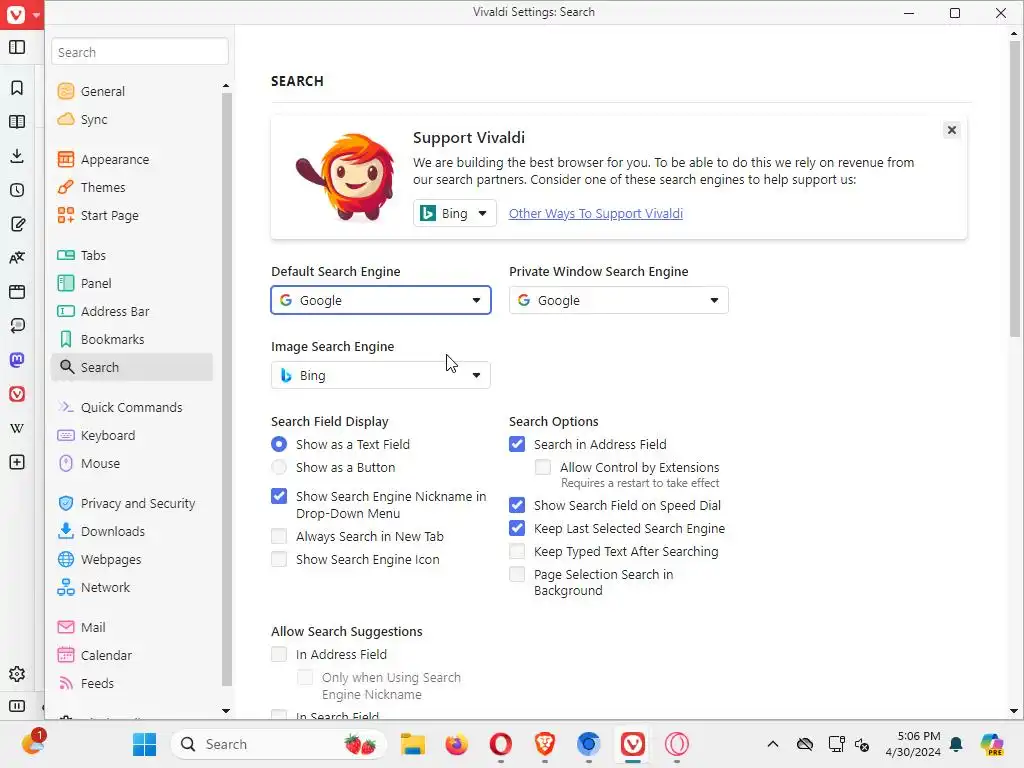Click the main page scrollbar down arrow
This screenshot has width=1024, height=768.
tap(1014, 711)
